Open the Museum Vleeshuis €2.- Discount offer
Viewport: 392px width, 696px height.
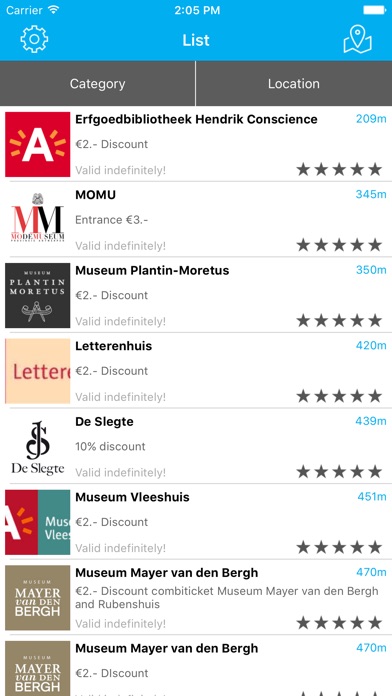111,522
